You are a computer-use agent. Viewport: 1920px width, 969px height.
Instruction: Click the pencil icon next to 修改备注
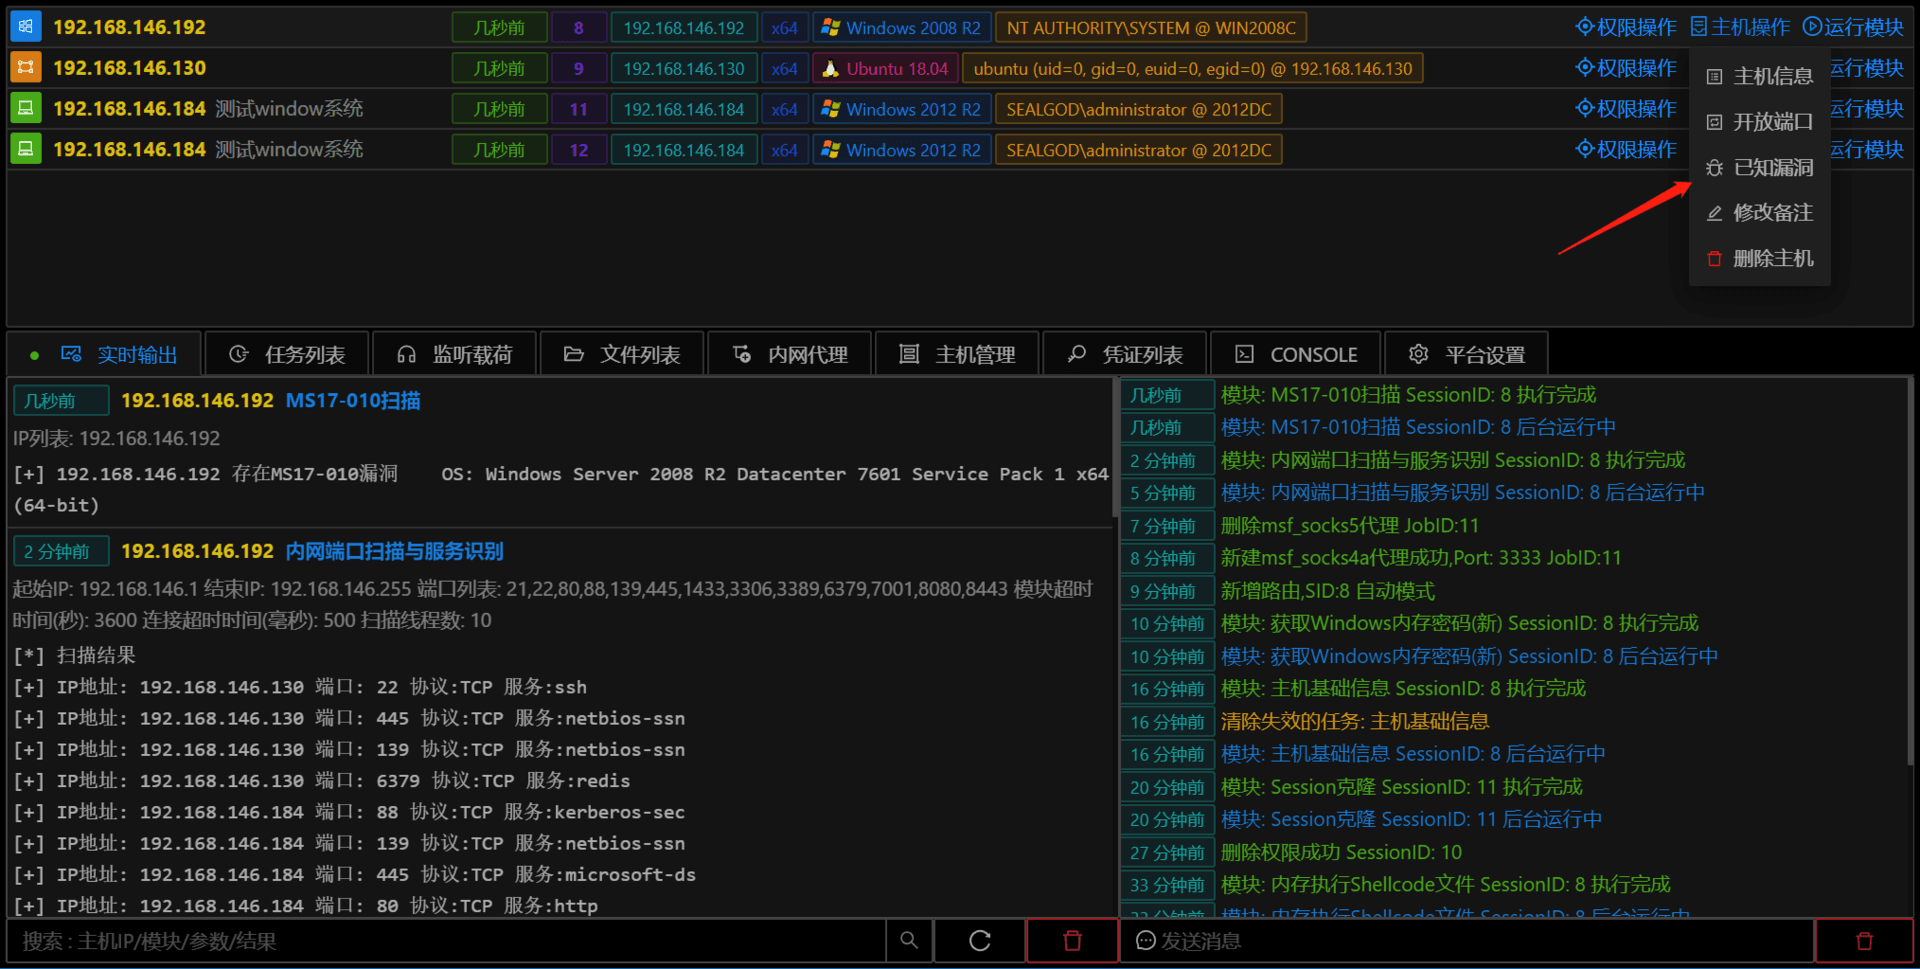[1714, 213]
